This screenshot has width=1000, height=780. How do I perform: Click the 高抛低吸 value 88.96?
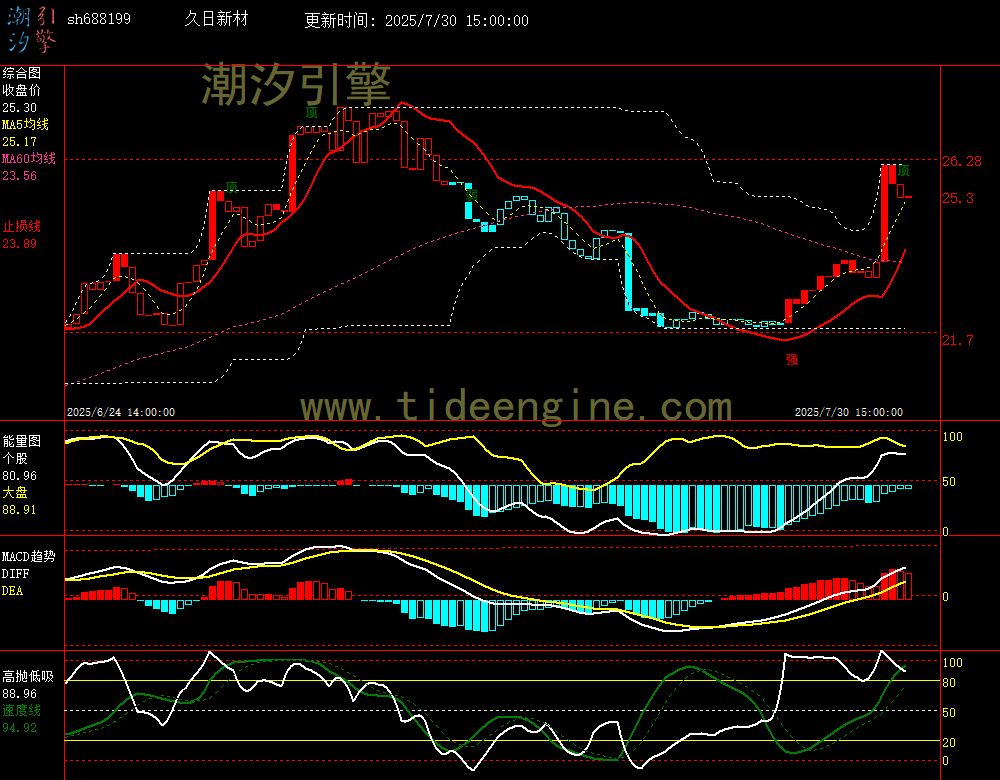(x=19, y=693)
